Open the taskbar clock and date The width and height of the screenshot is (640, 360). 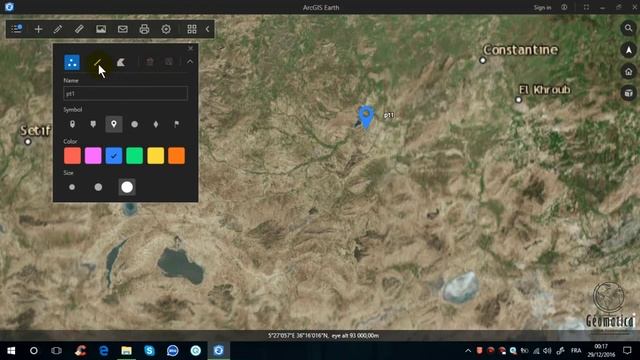[601, 351]
